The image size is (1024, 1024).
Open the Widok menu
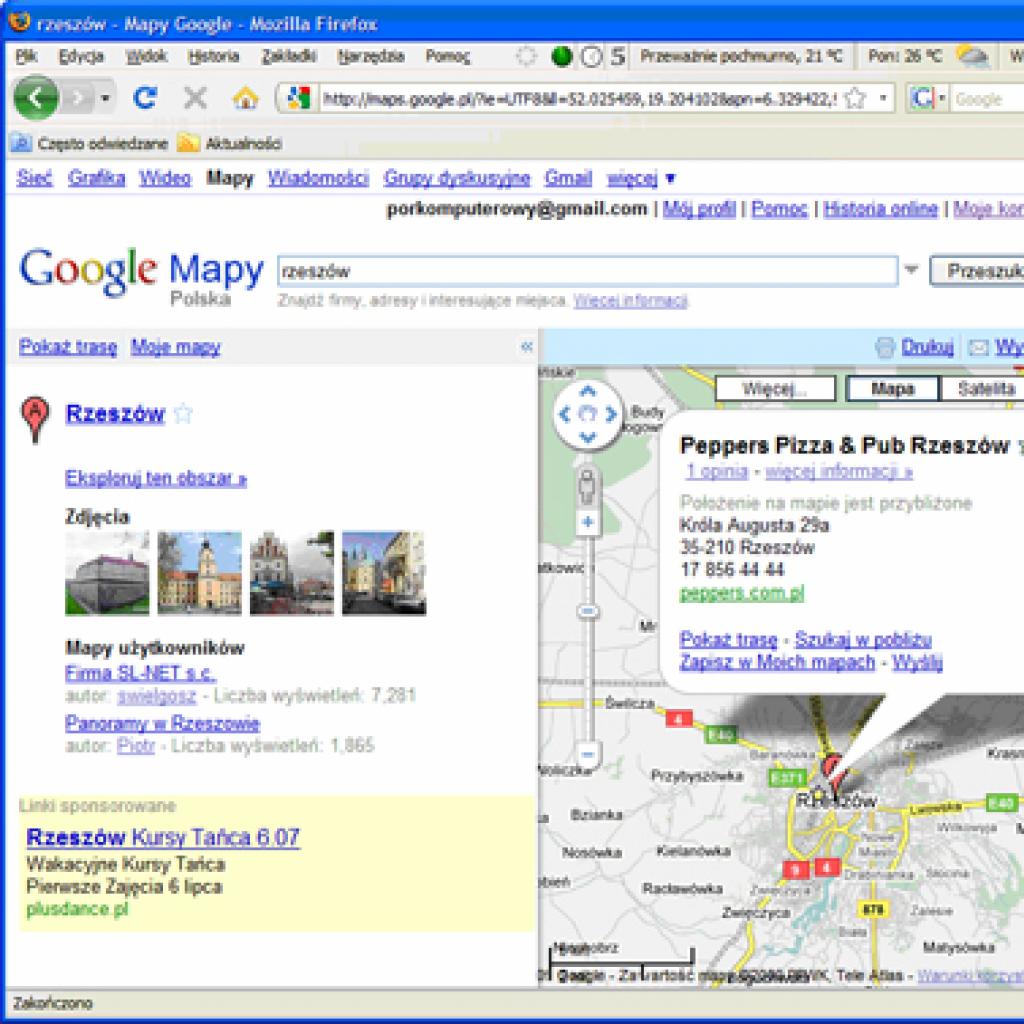click(x=146, y=56)
